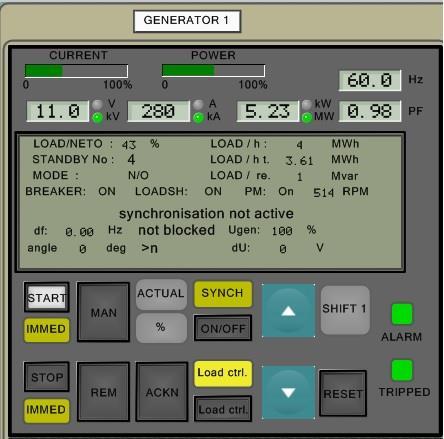Click the down arrow button

point(288,392)
